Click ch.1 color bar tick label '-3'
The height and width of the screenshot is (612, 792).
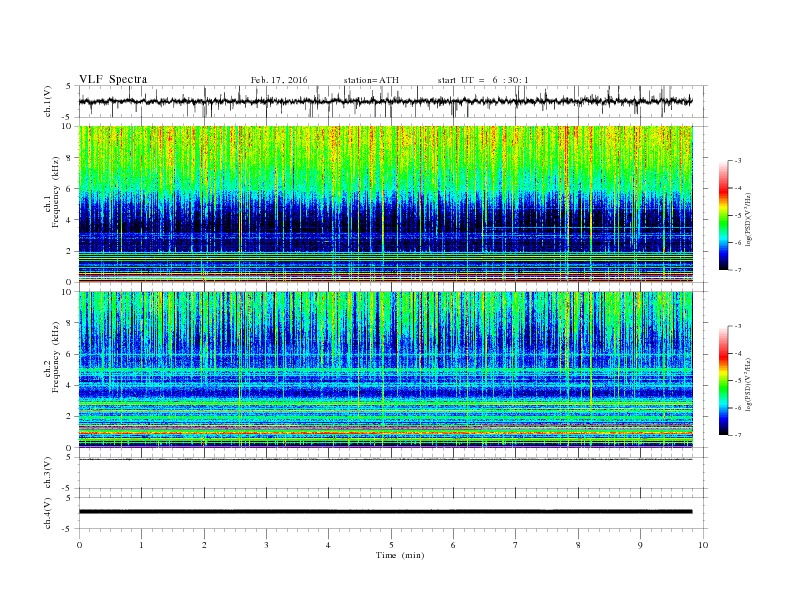[x=737, y=161]
